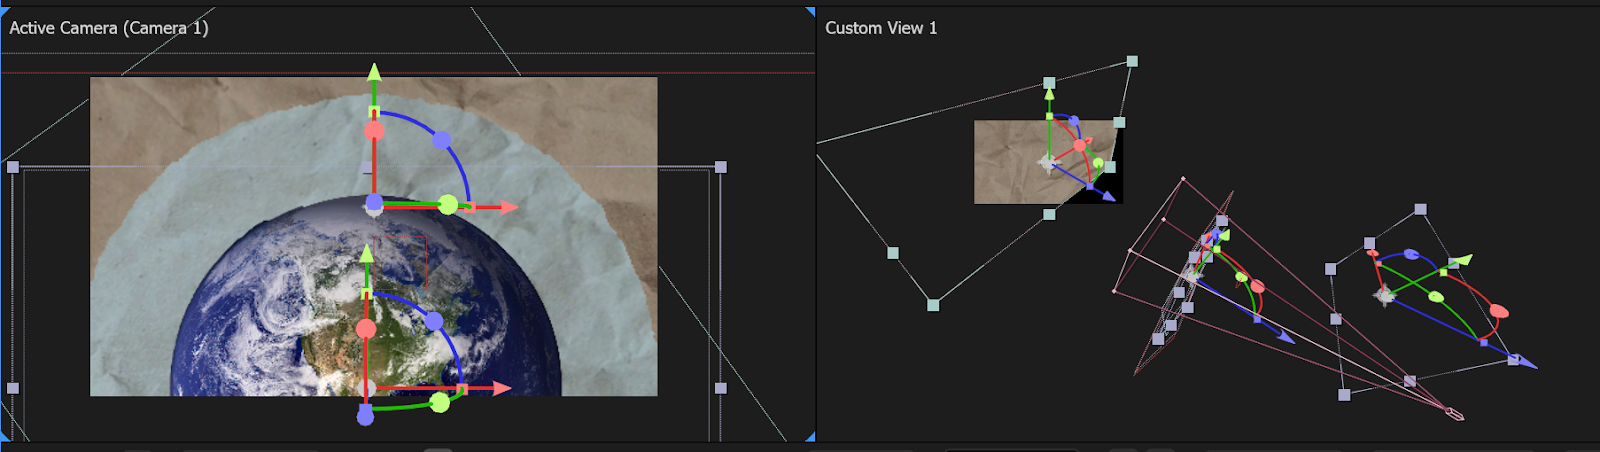Grab green Y-axis arrow of lower Earth gizmo
This screenshot has width=1600, height=452.
366,252
